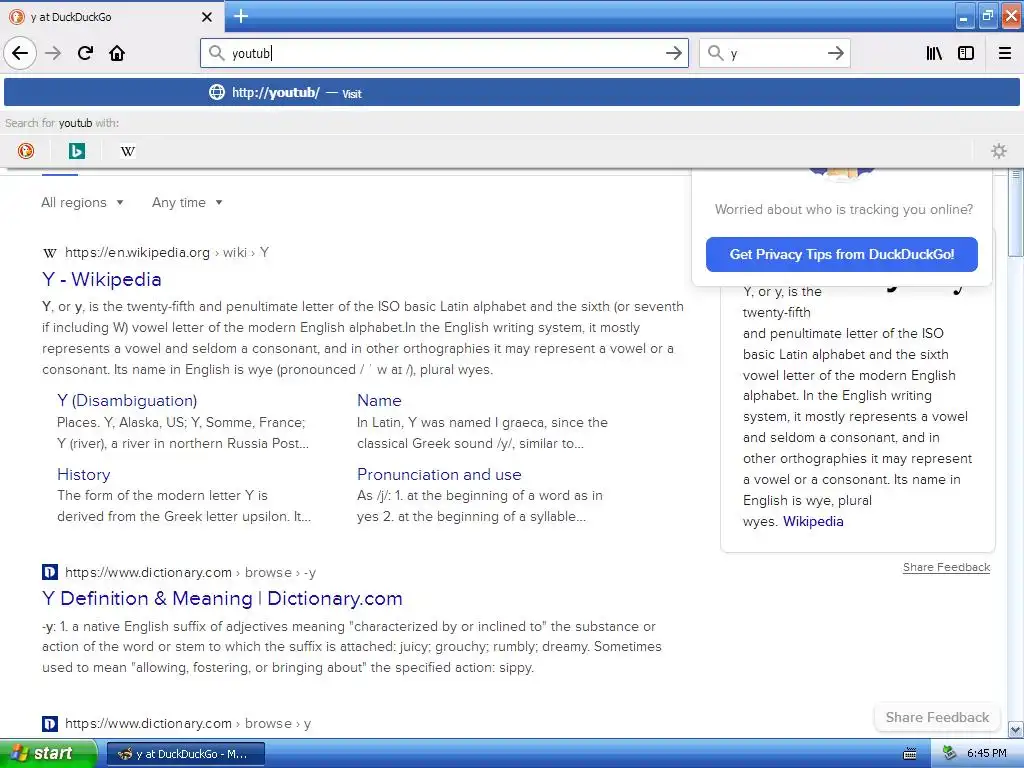Screen dimensions: 1024x768
Task: Click the 6:45 PM clock
Action: (987, 753)
